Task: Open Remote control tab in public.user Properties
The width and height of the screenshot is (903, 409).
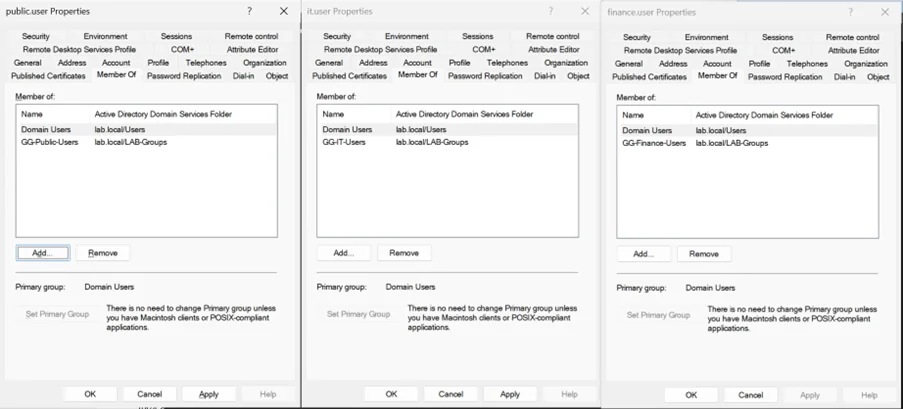Action: [x=251, y=36]
